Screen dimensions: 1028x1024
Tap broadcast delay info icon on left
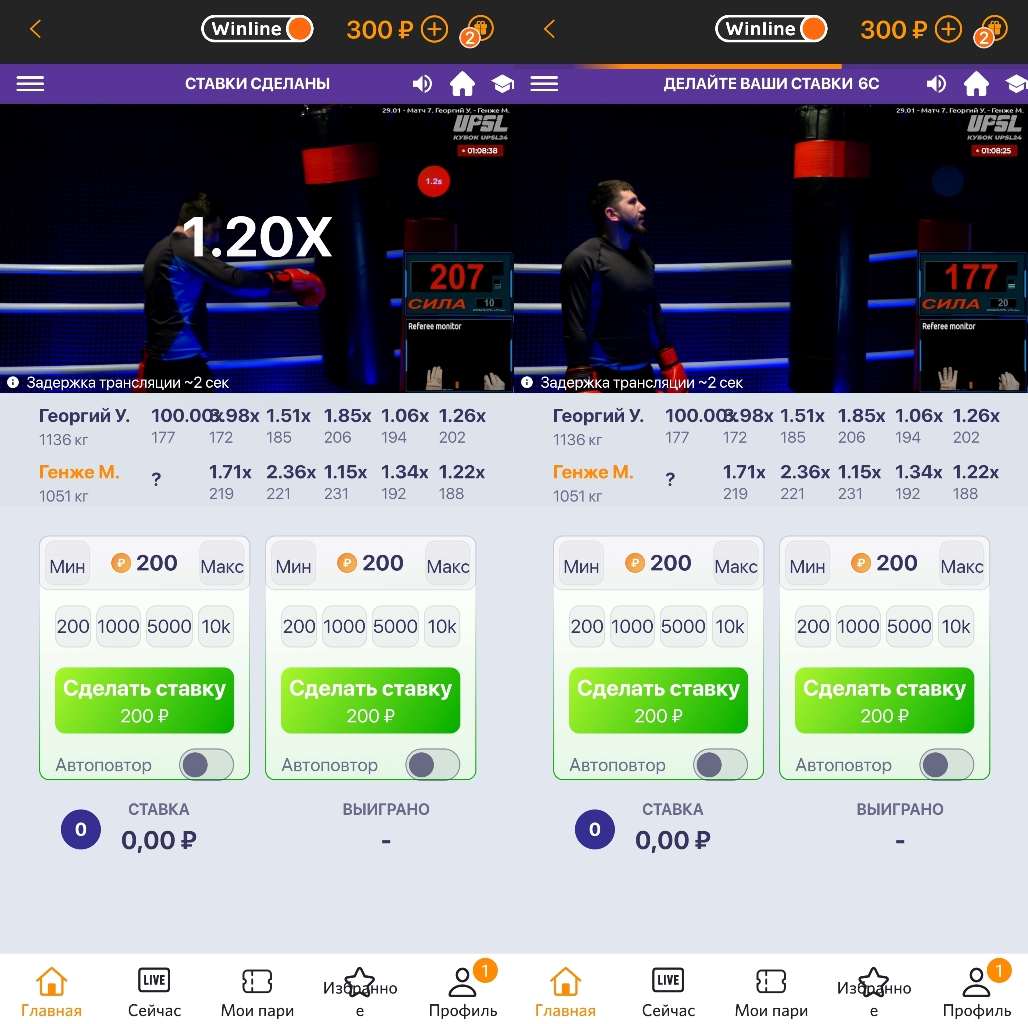(12, 382)
